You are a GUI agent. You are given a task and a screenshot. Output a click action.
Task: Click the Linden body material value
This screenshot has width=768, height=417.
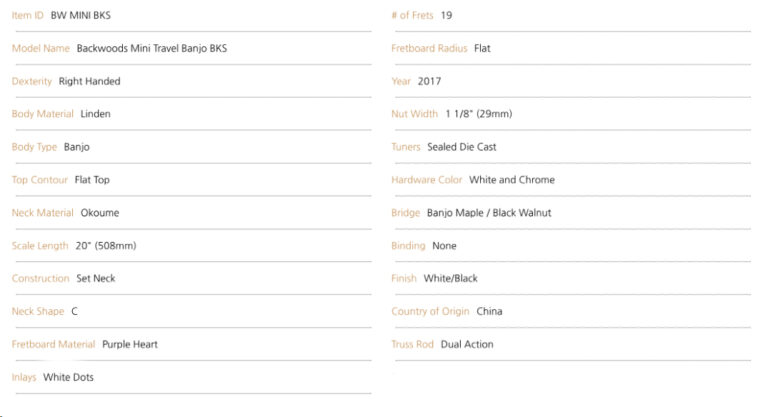(x=96, y=114)
